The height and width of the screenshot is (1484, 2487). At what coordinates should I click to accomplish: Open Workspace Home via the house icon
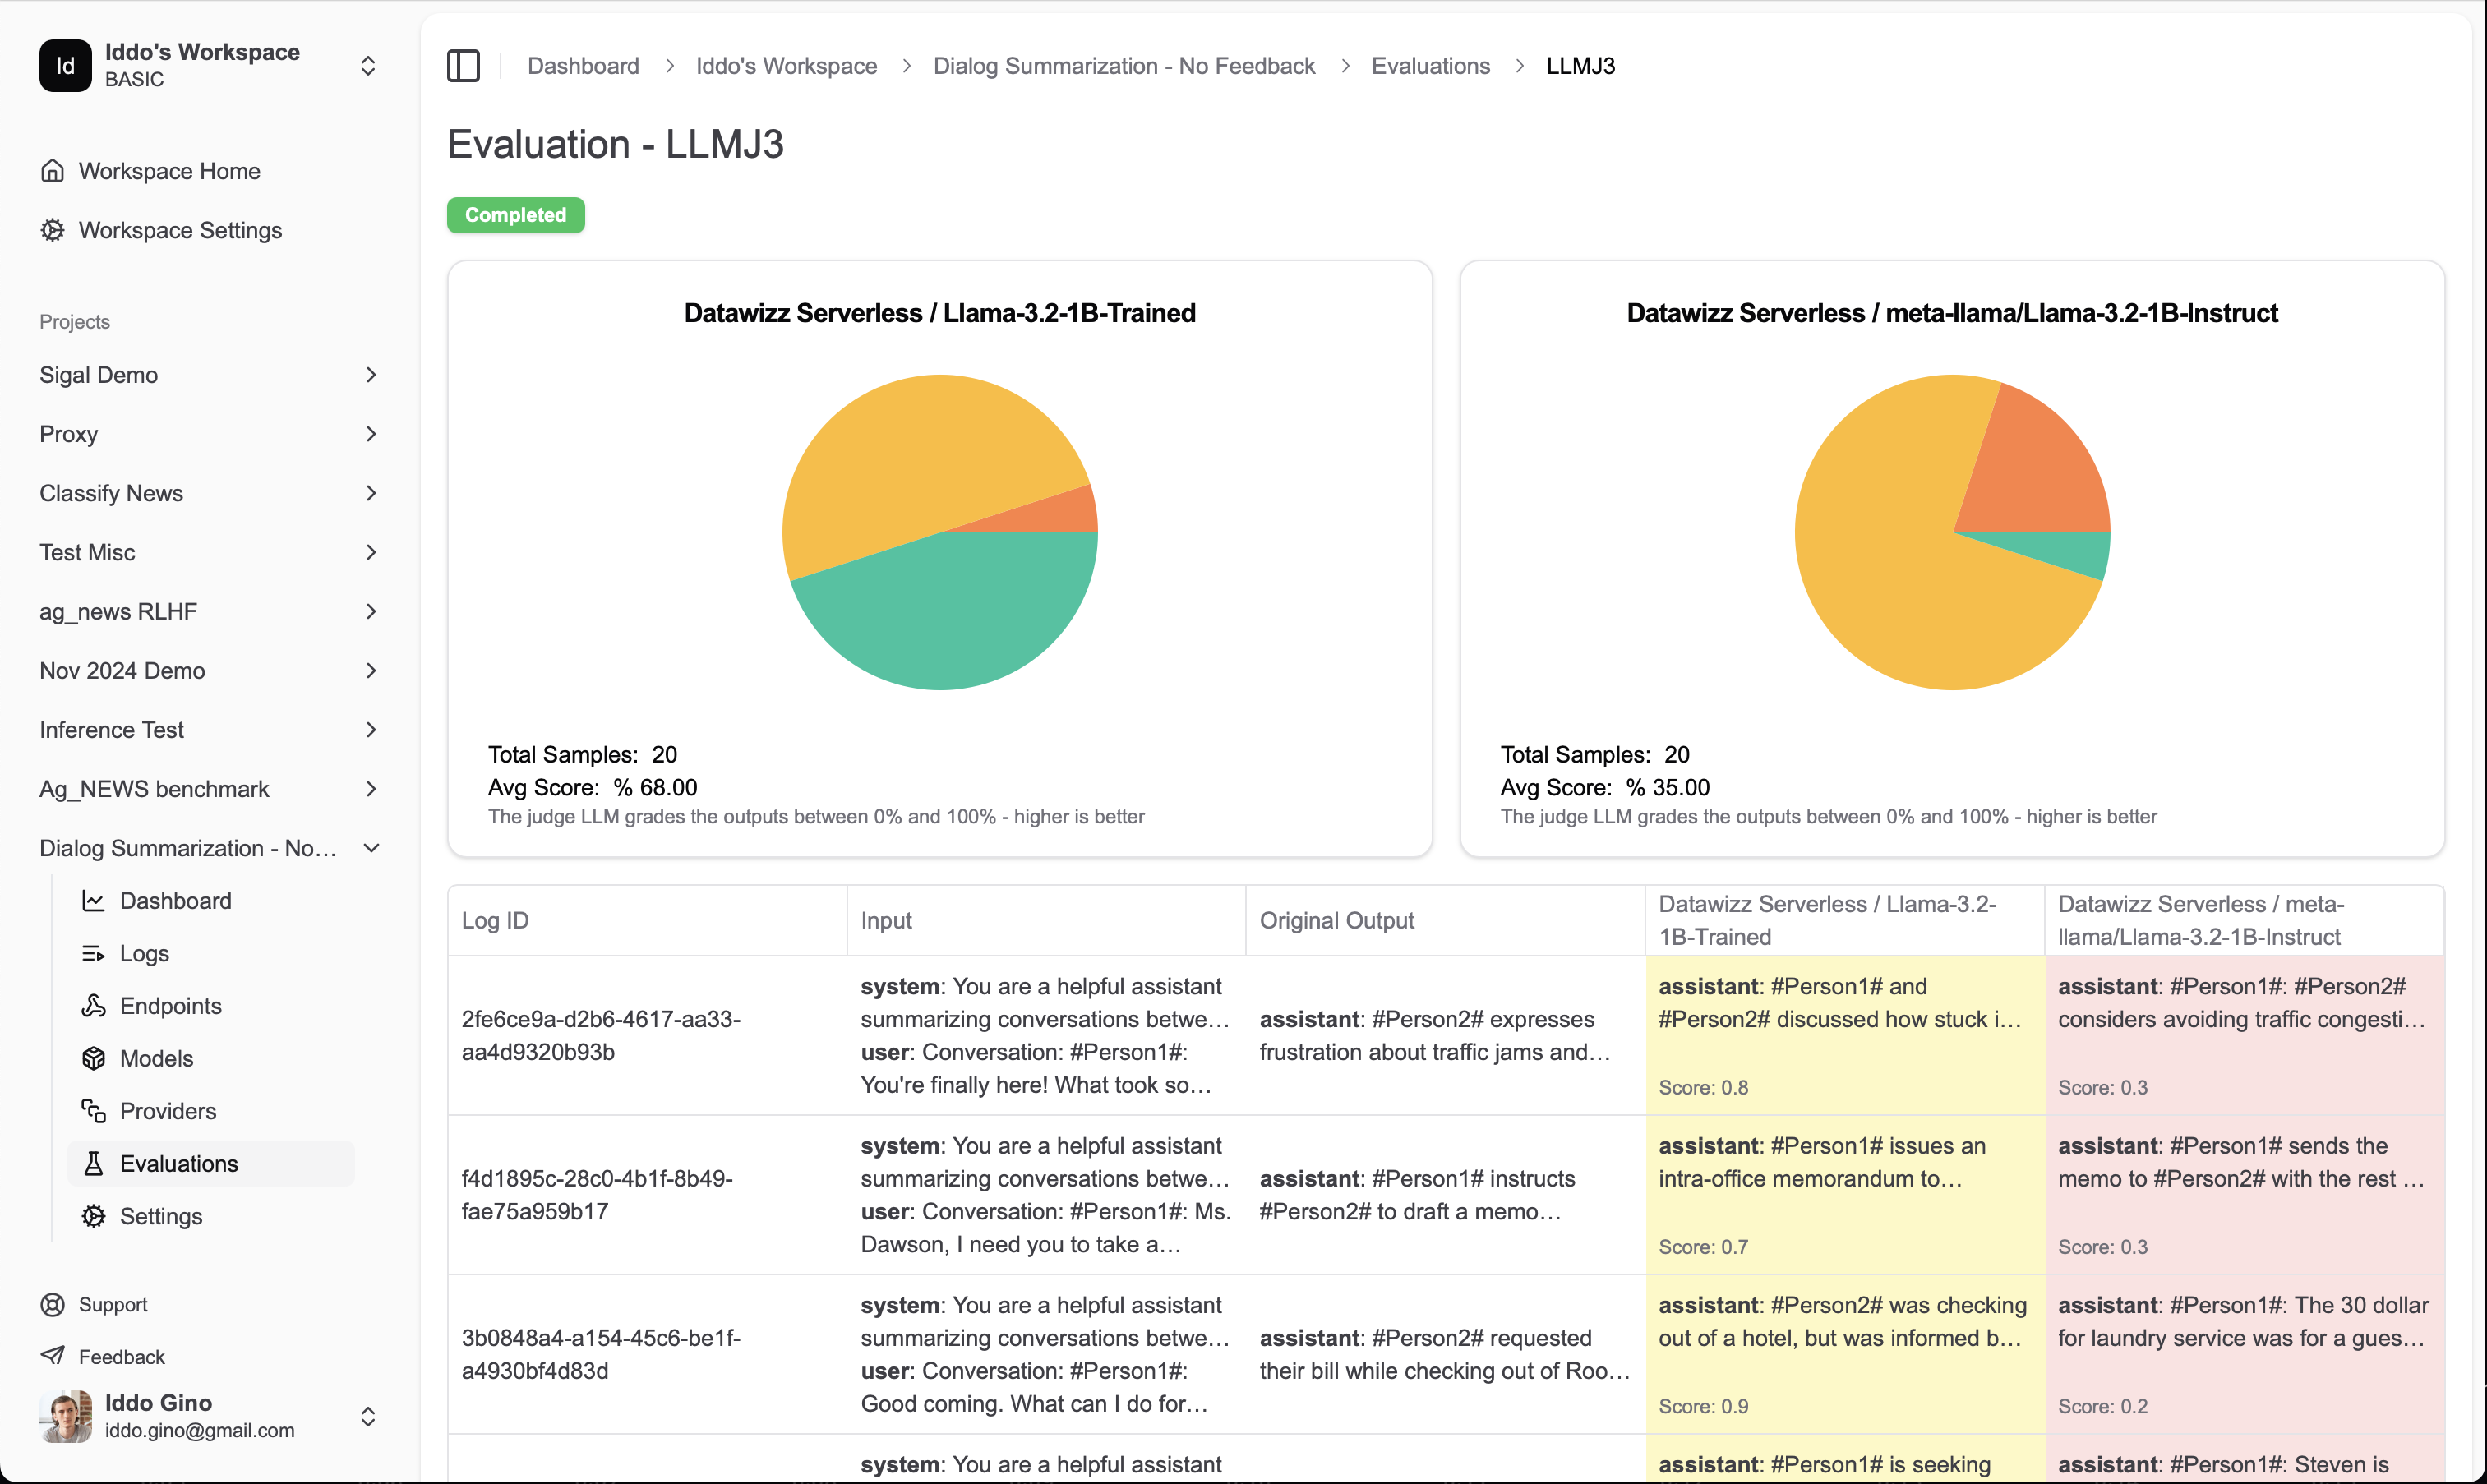point(52,170)
